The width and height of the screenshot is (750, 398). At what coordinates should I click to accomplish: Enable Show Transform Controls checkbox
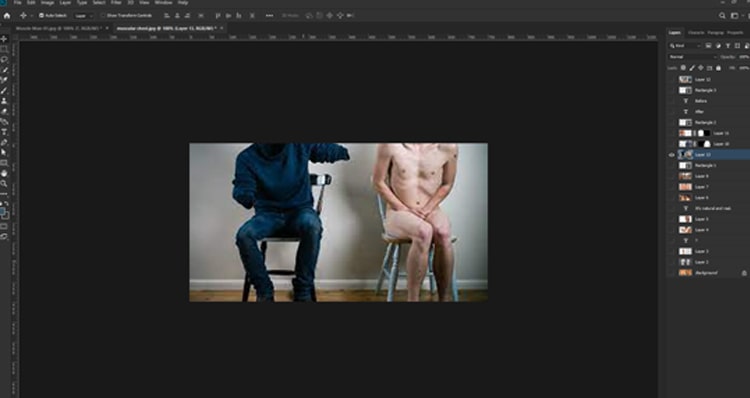tap(103, 16)
